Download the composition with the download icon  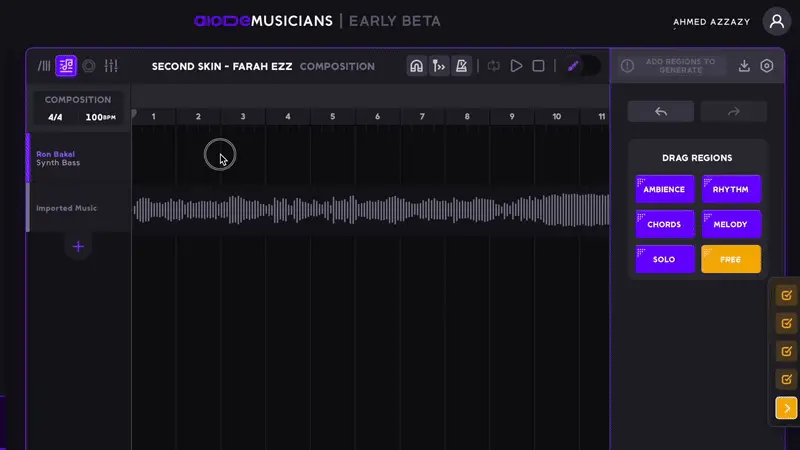point(744,66)
